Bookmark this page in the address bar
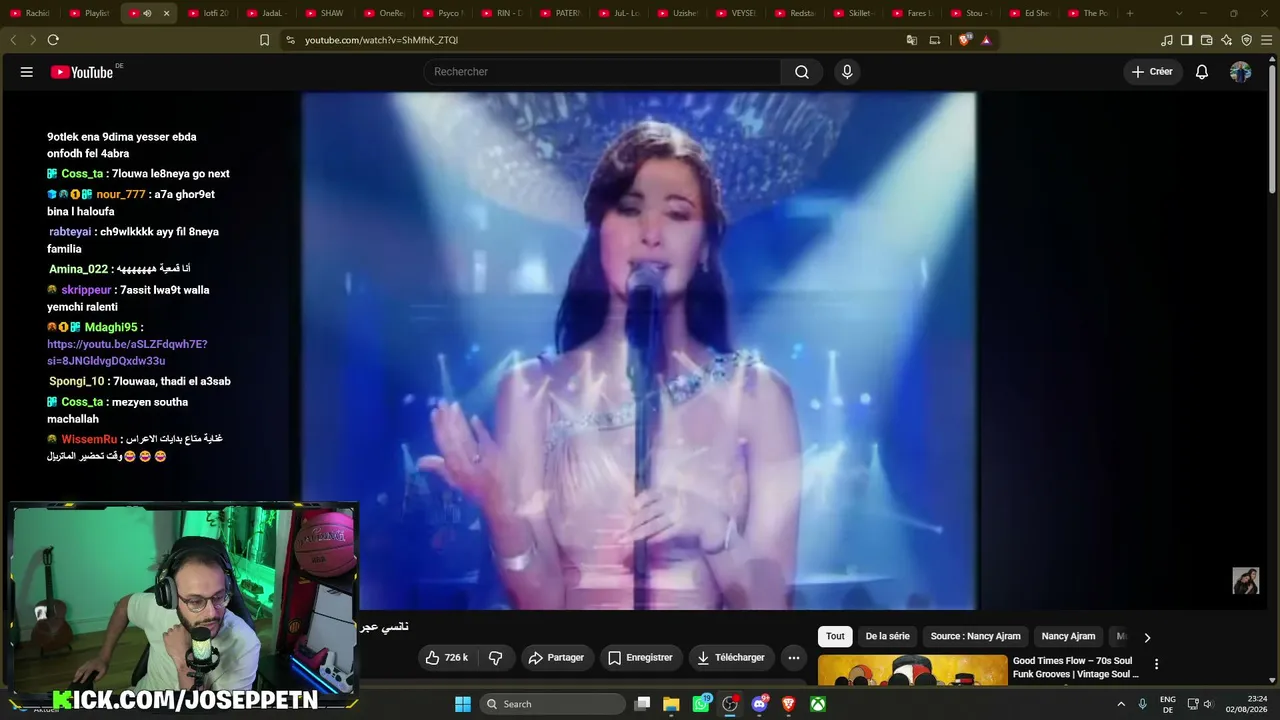Viewport: 1280px width, 720px height. tap(264, 40)
